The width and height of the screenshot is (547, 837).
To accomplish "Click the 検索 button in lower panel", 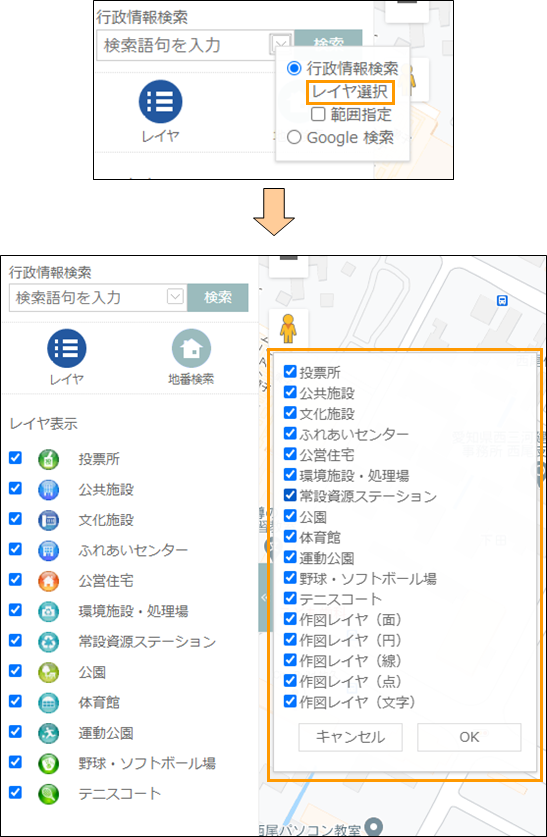I will pyautogui.click(x=218, y=297).
